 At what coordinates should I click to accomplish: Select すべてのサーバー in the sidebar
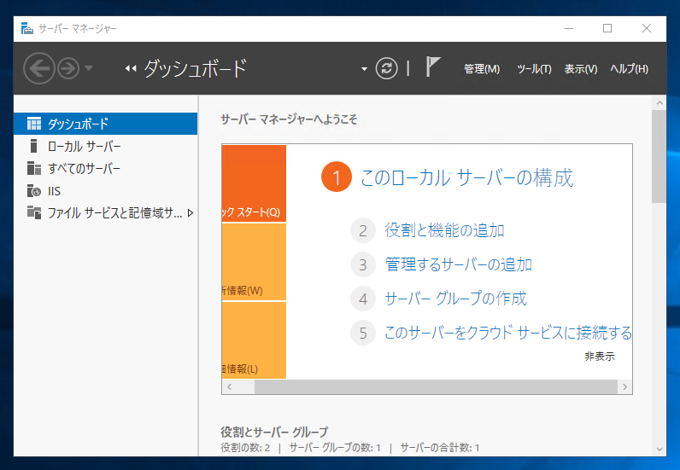[x=105, y=168]
